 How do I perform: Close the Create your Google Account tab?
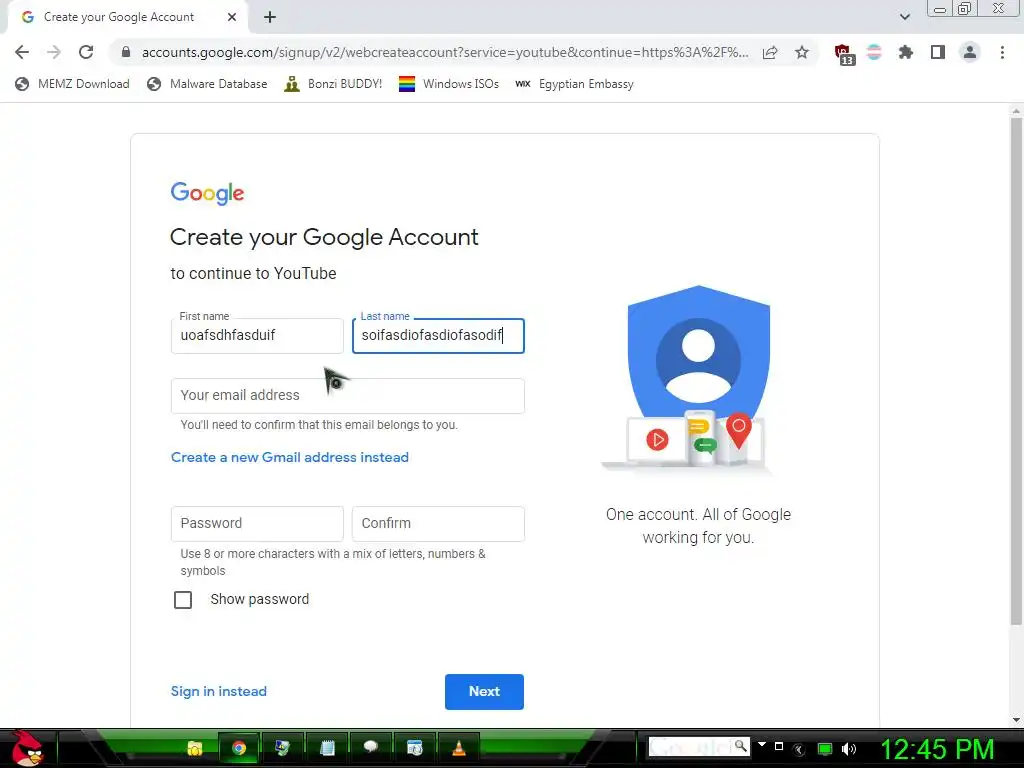[x=232, y=17]
